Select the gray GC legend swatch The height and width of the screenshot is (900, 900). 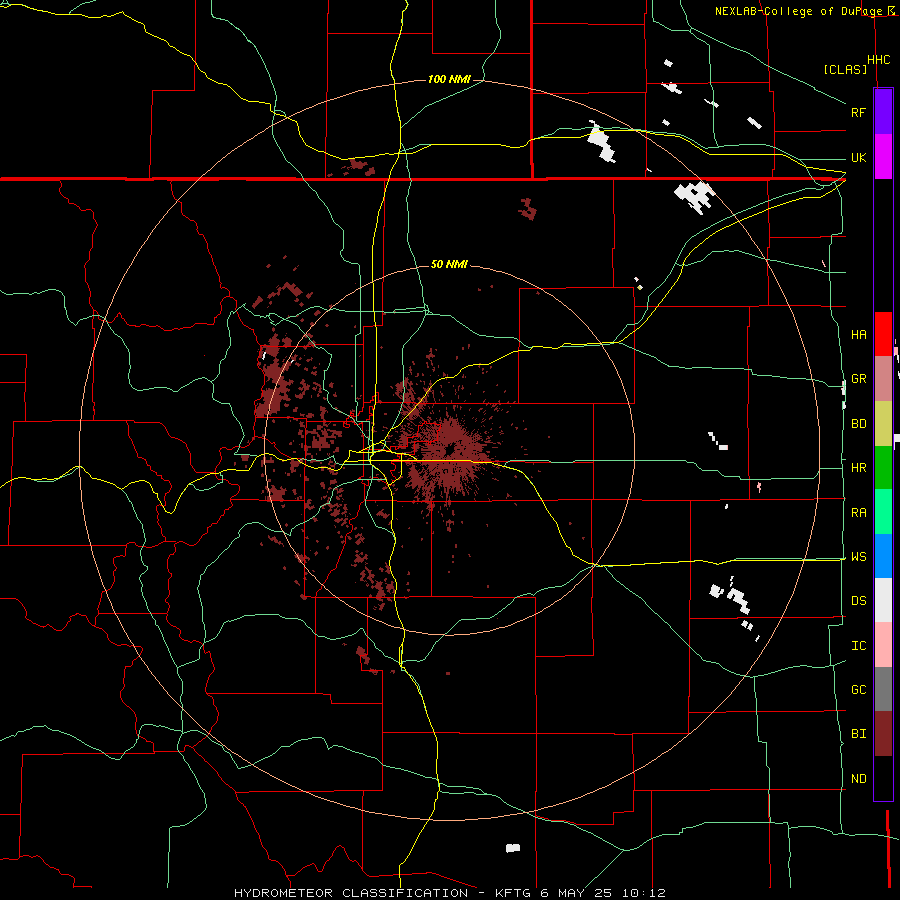[x=883, y=689]
